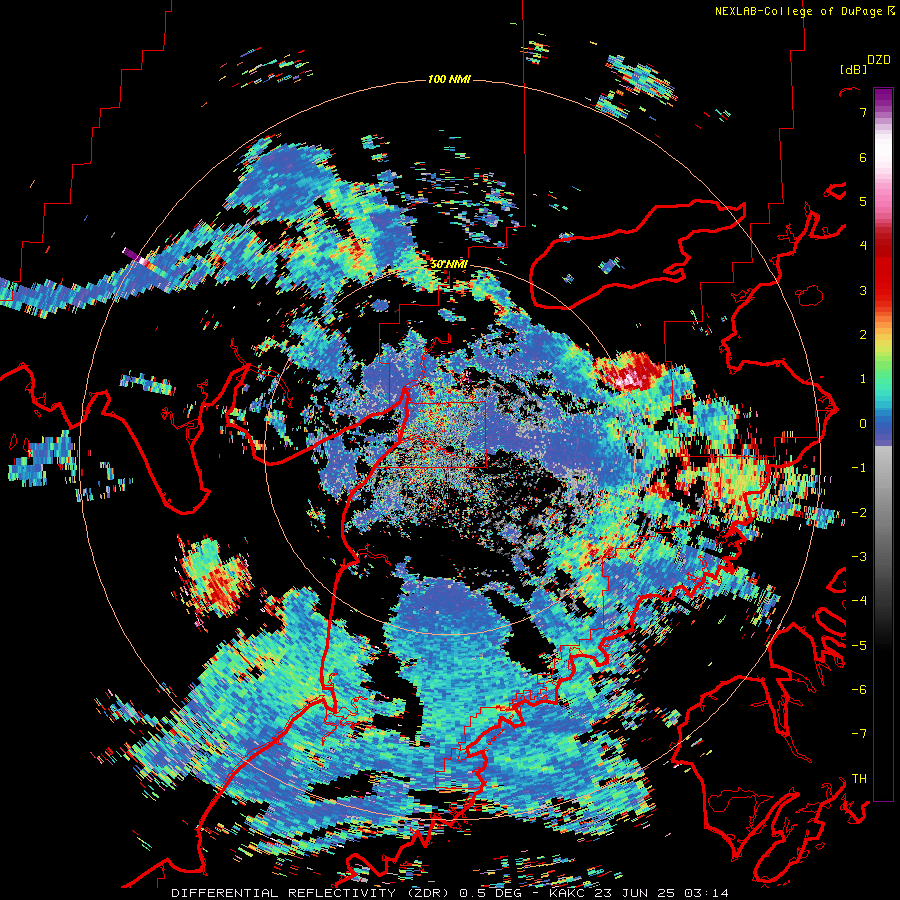The image size is (900, 900).
Task: Click the colorbar value -2 label
Action: point(859,512)
